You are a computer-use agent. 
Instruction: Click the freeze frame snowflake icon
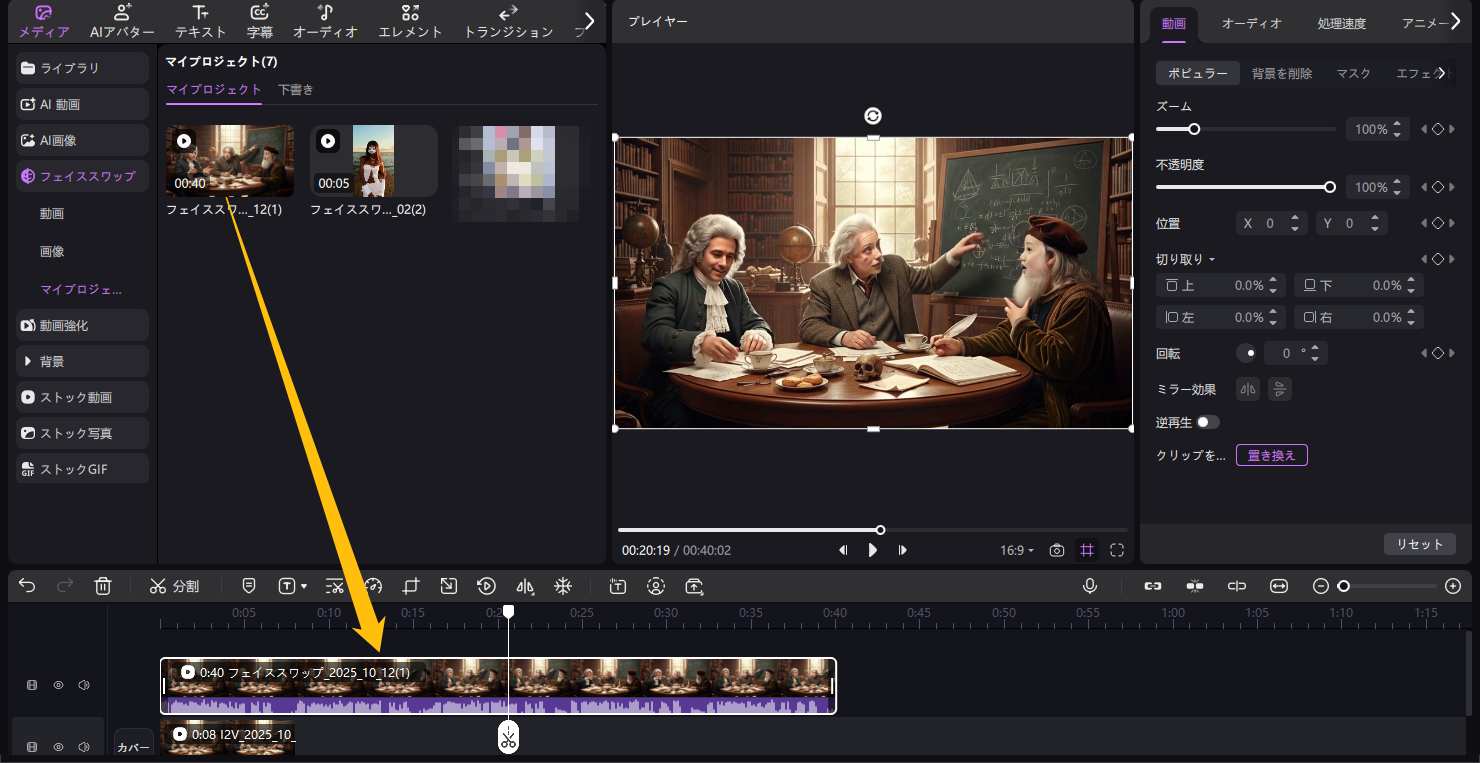coord(563,586)
